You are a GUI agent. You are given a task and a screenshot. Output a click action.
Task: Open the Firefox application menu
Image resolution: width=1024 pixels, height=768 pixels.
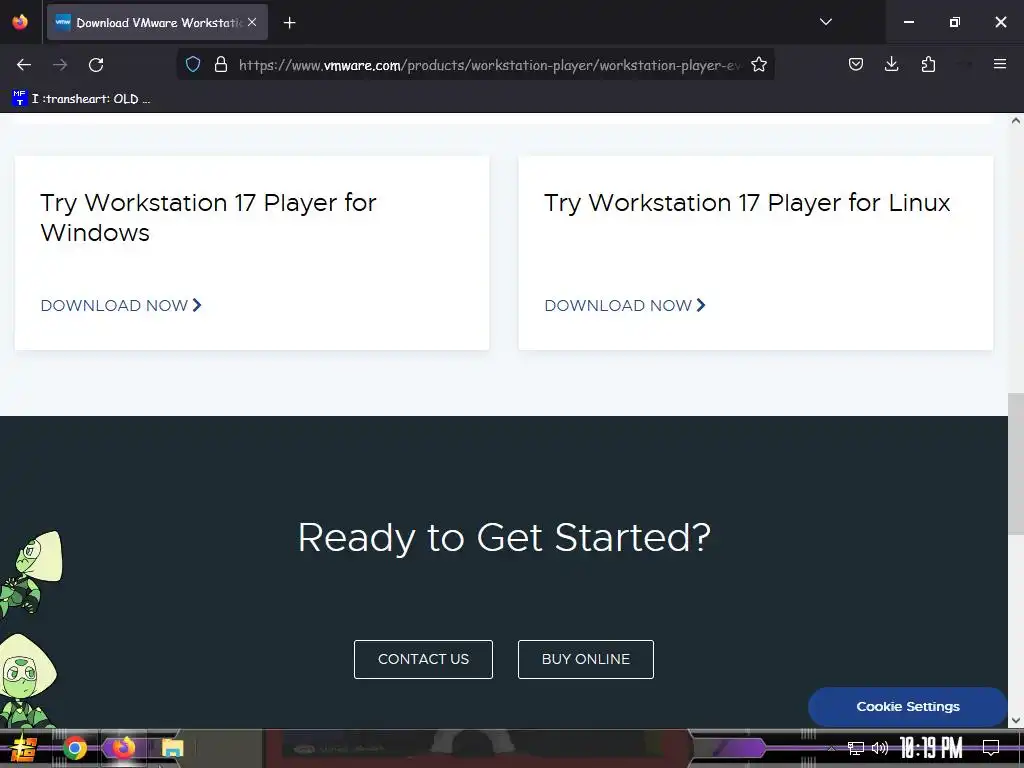[x=999, y=64]
